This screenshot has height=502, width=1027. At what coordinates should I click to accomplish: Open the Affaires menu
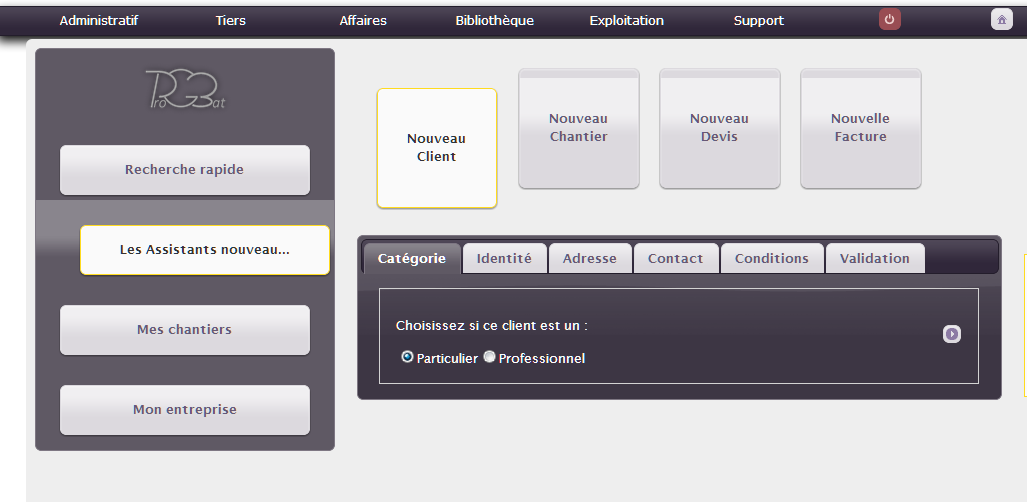point(363,21)
